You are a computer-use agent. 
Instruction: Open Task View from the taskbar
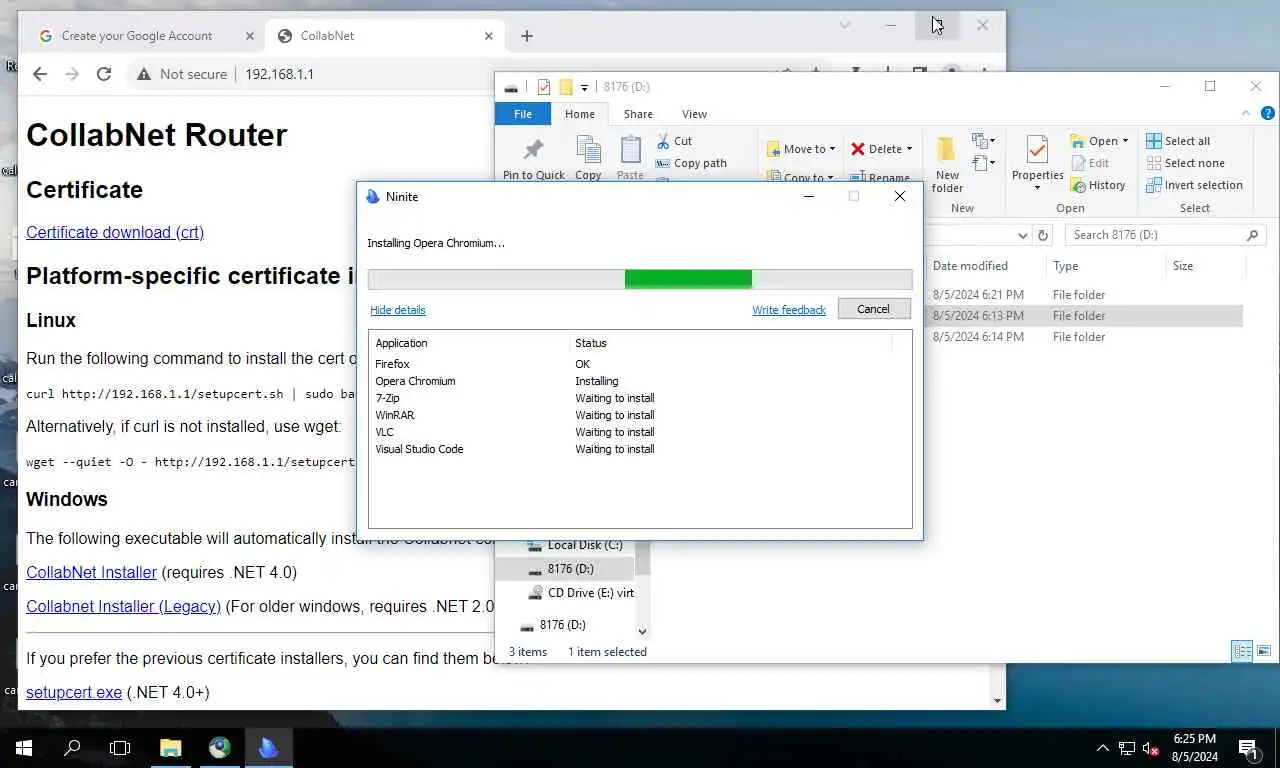click(x=120, y=747)
